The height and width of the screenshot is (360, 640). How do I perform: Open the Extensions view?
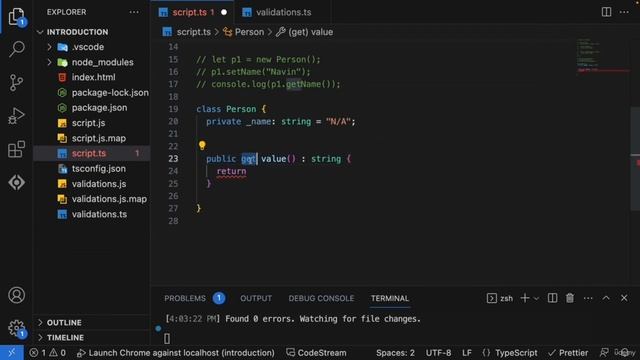16,149
